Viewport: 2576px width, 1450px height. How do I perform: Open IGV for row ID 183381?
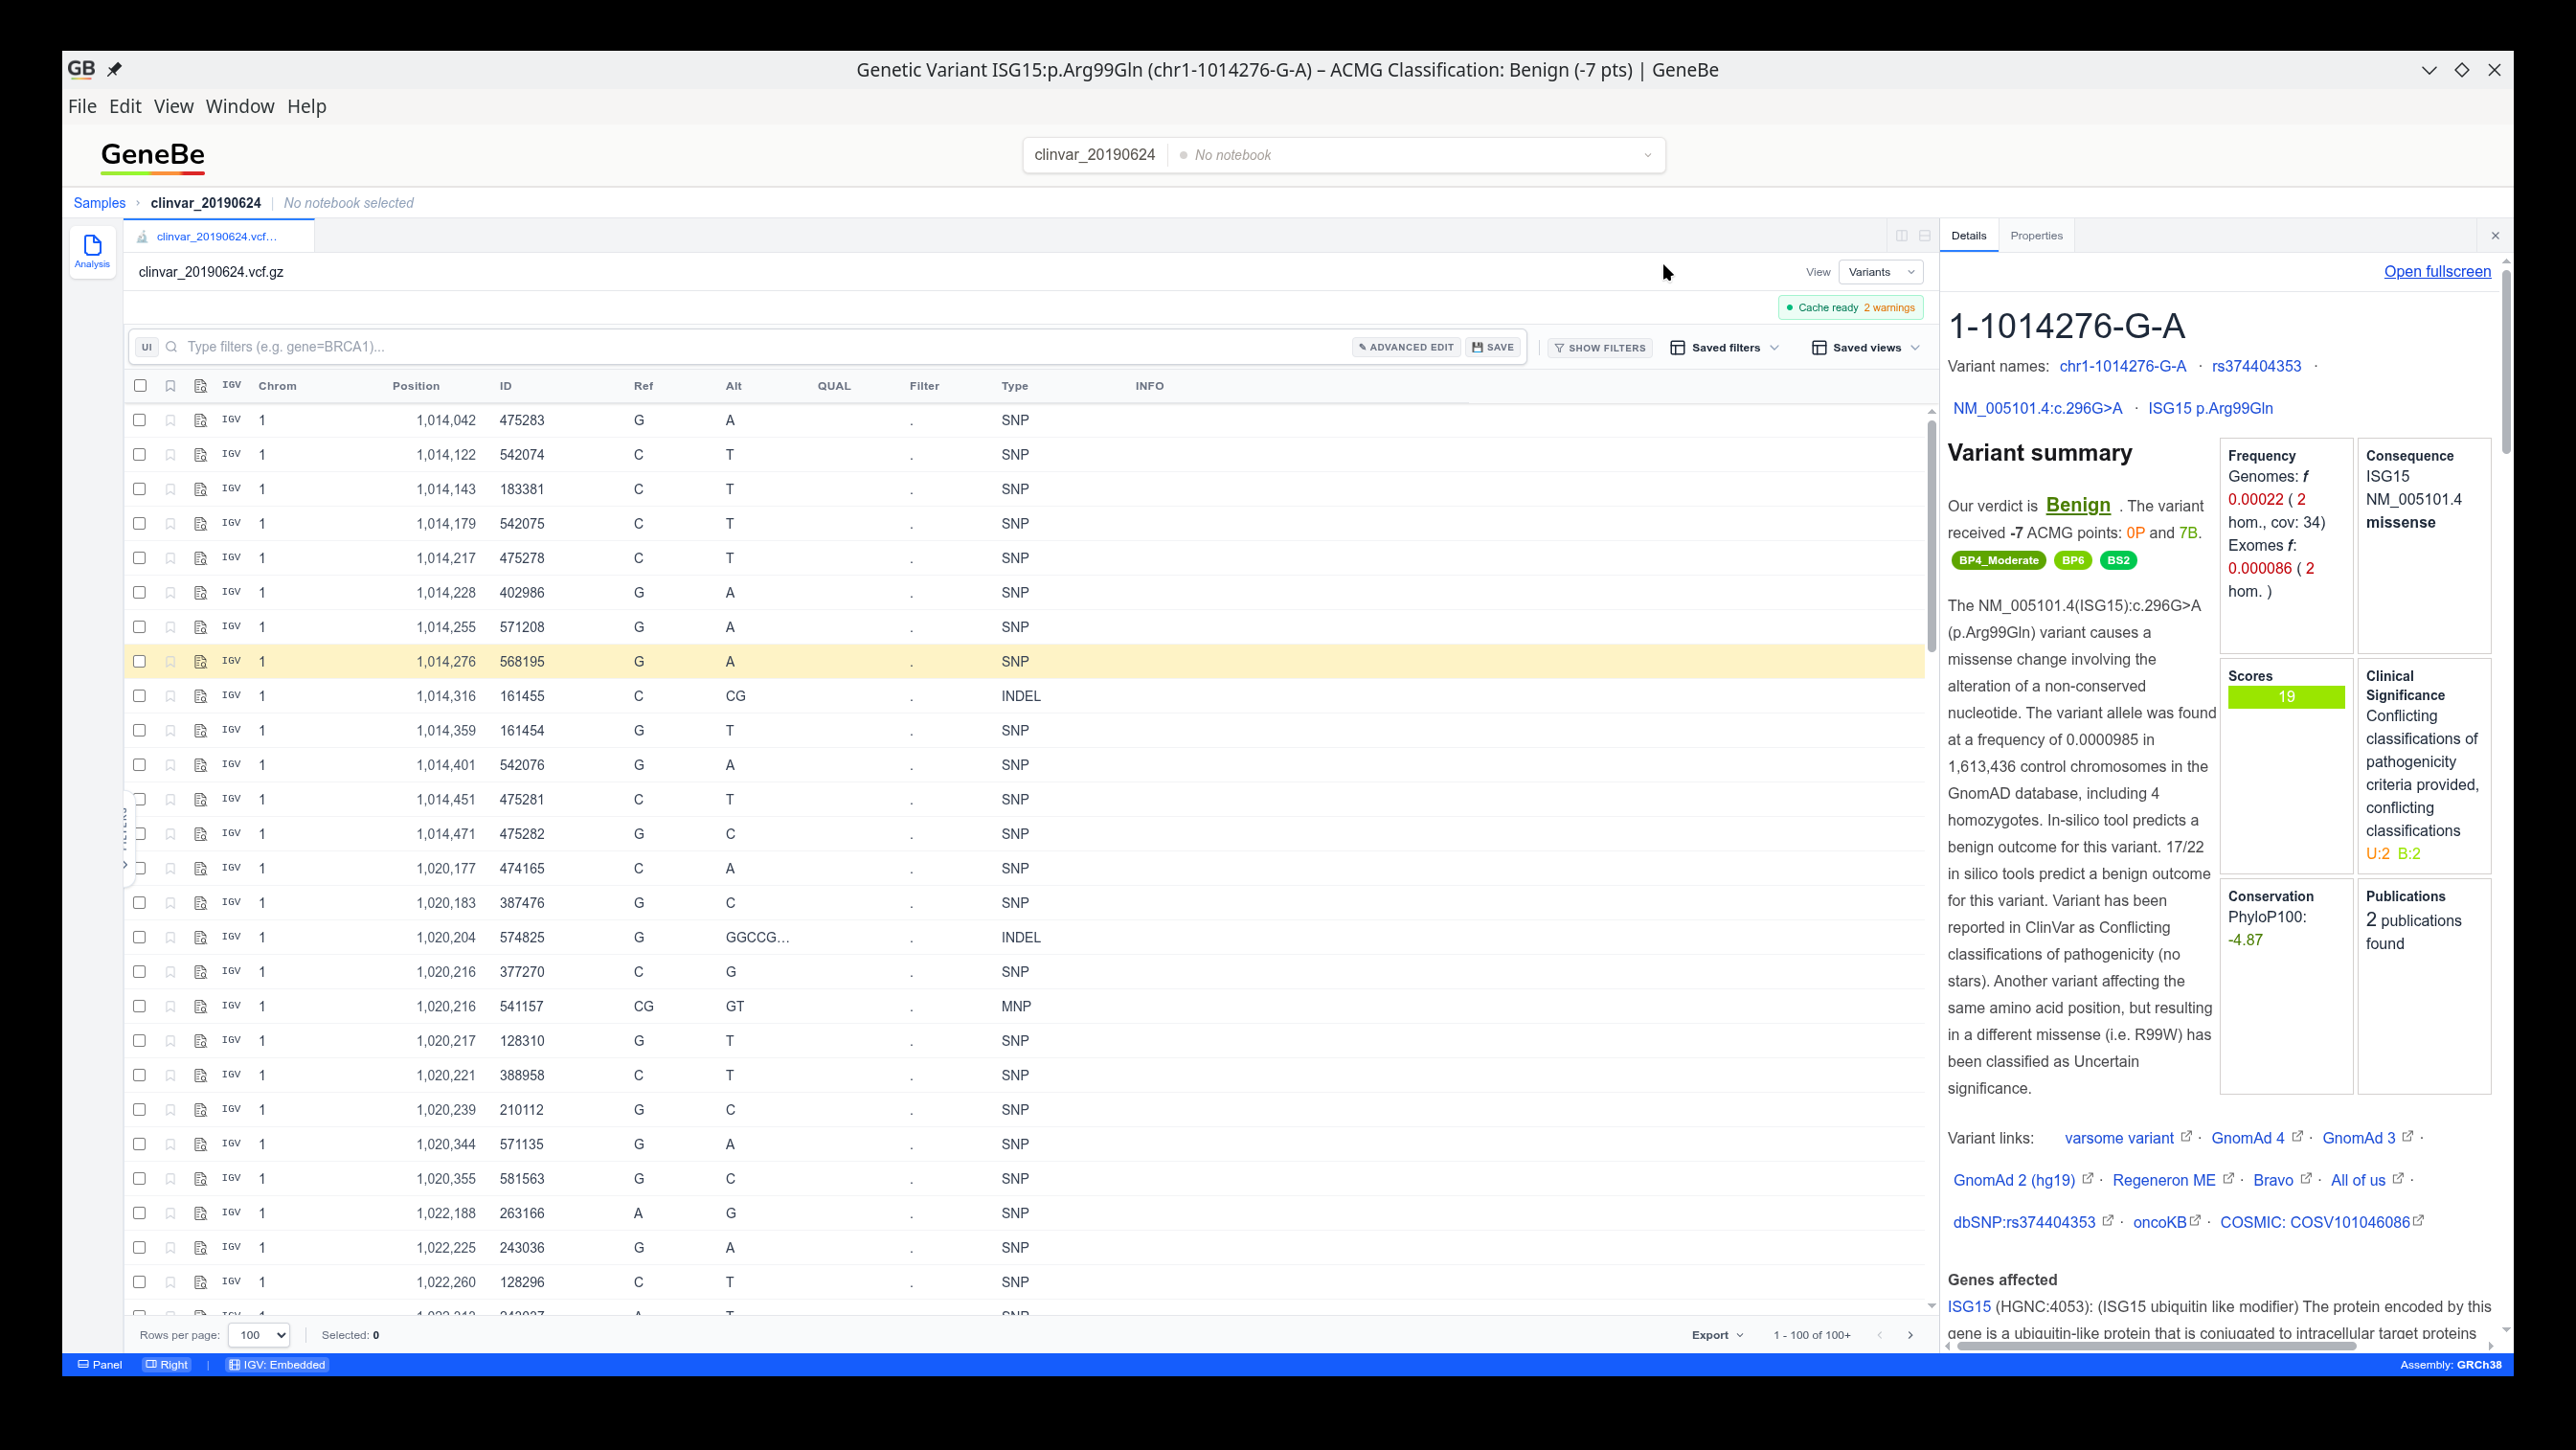coord(231,488)
